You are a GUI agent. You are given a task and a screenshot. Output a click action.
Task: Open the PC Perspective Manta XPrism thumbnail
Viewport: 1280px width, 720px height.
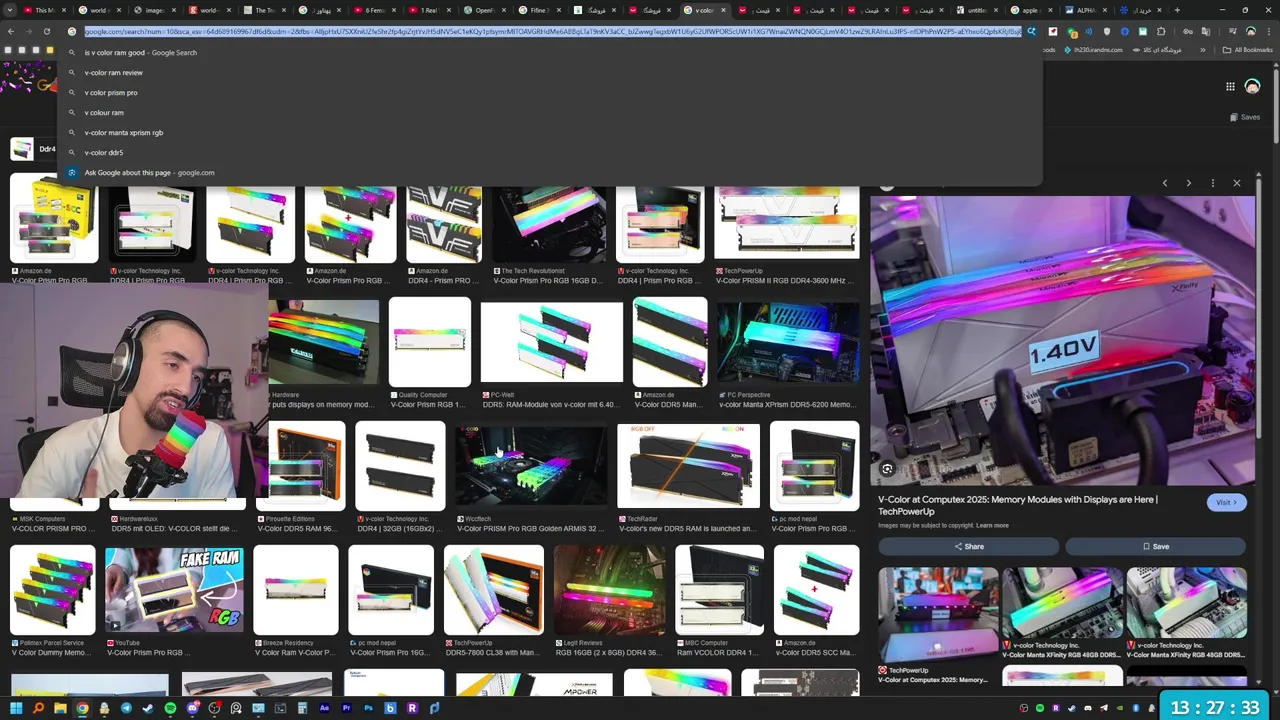pos(788,342)
